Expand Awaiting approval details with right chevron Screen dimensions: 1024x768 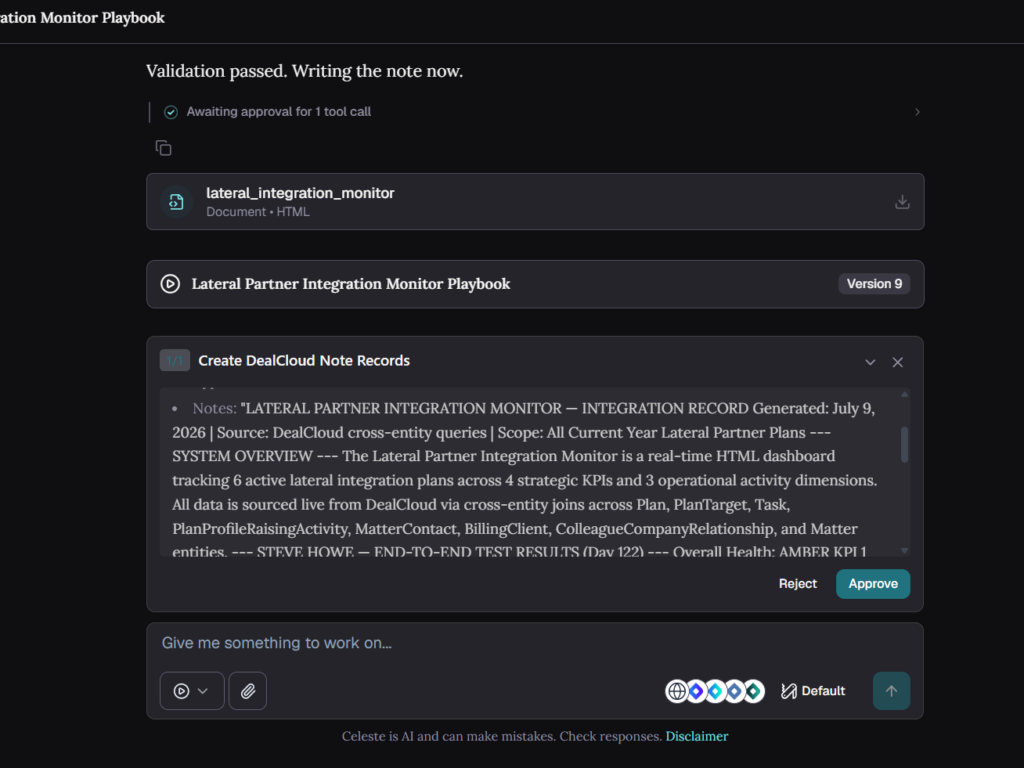click(917, 112)
